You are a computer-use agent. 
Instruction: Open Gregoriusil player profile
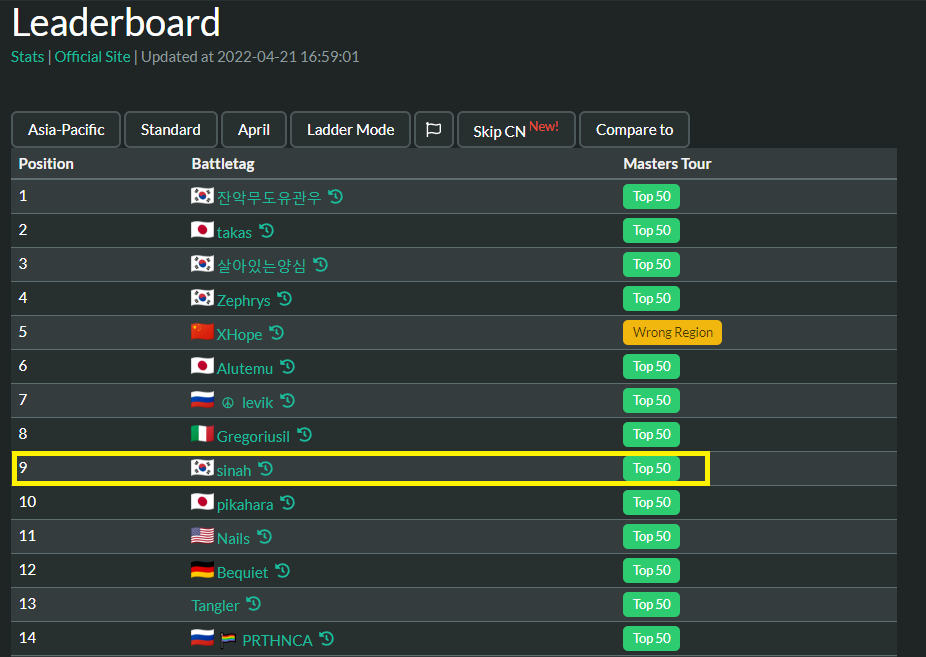click(253, 436)
